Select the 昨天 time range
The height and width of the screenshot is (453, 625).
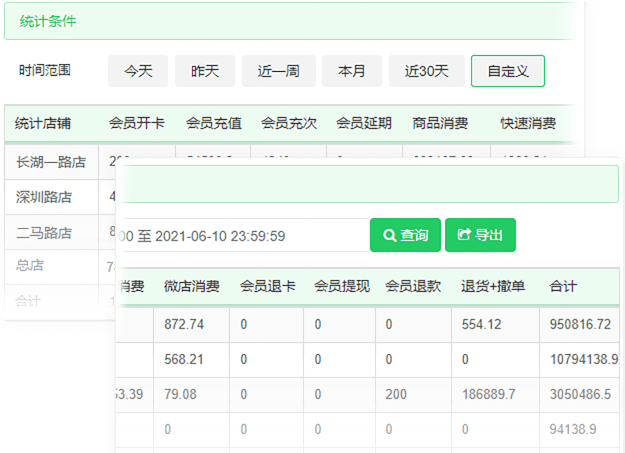(x=205, y=71)
